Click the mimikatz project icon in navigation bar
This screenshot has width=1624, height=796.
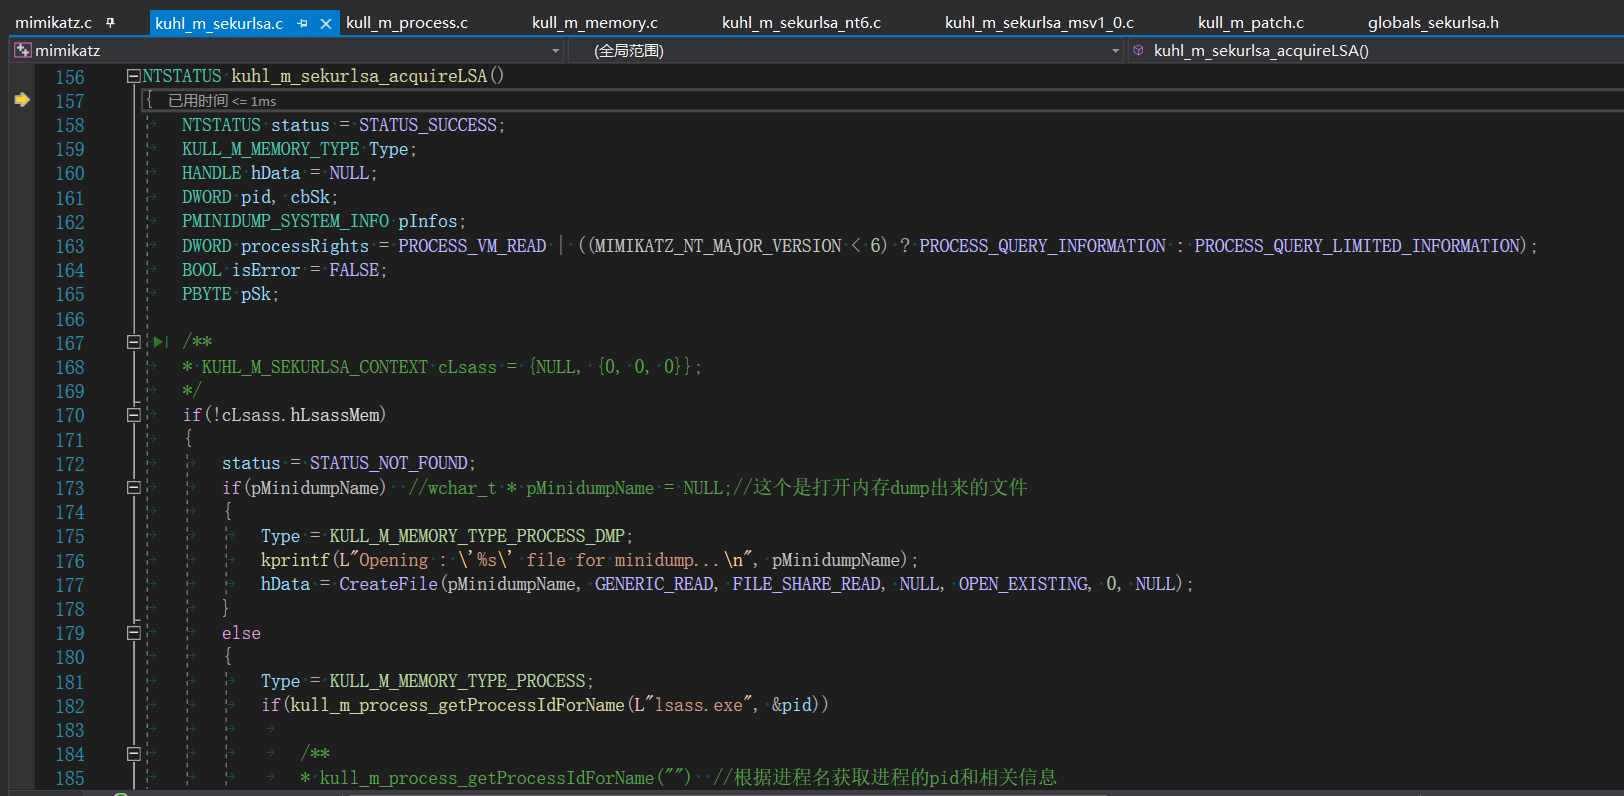(23, 50)
